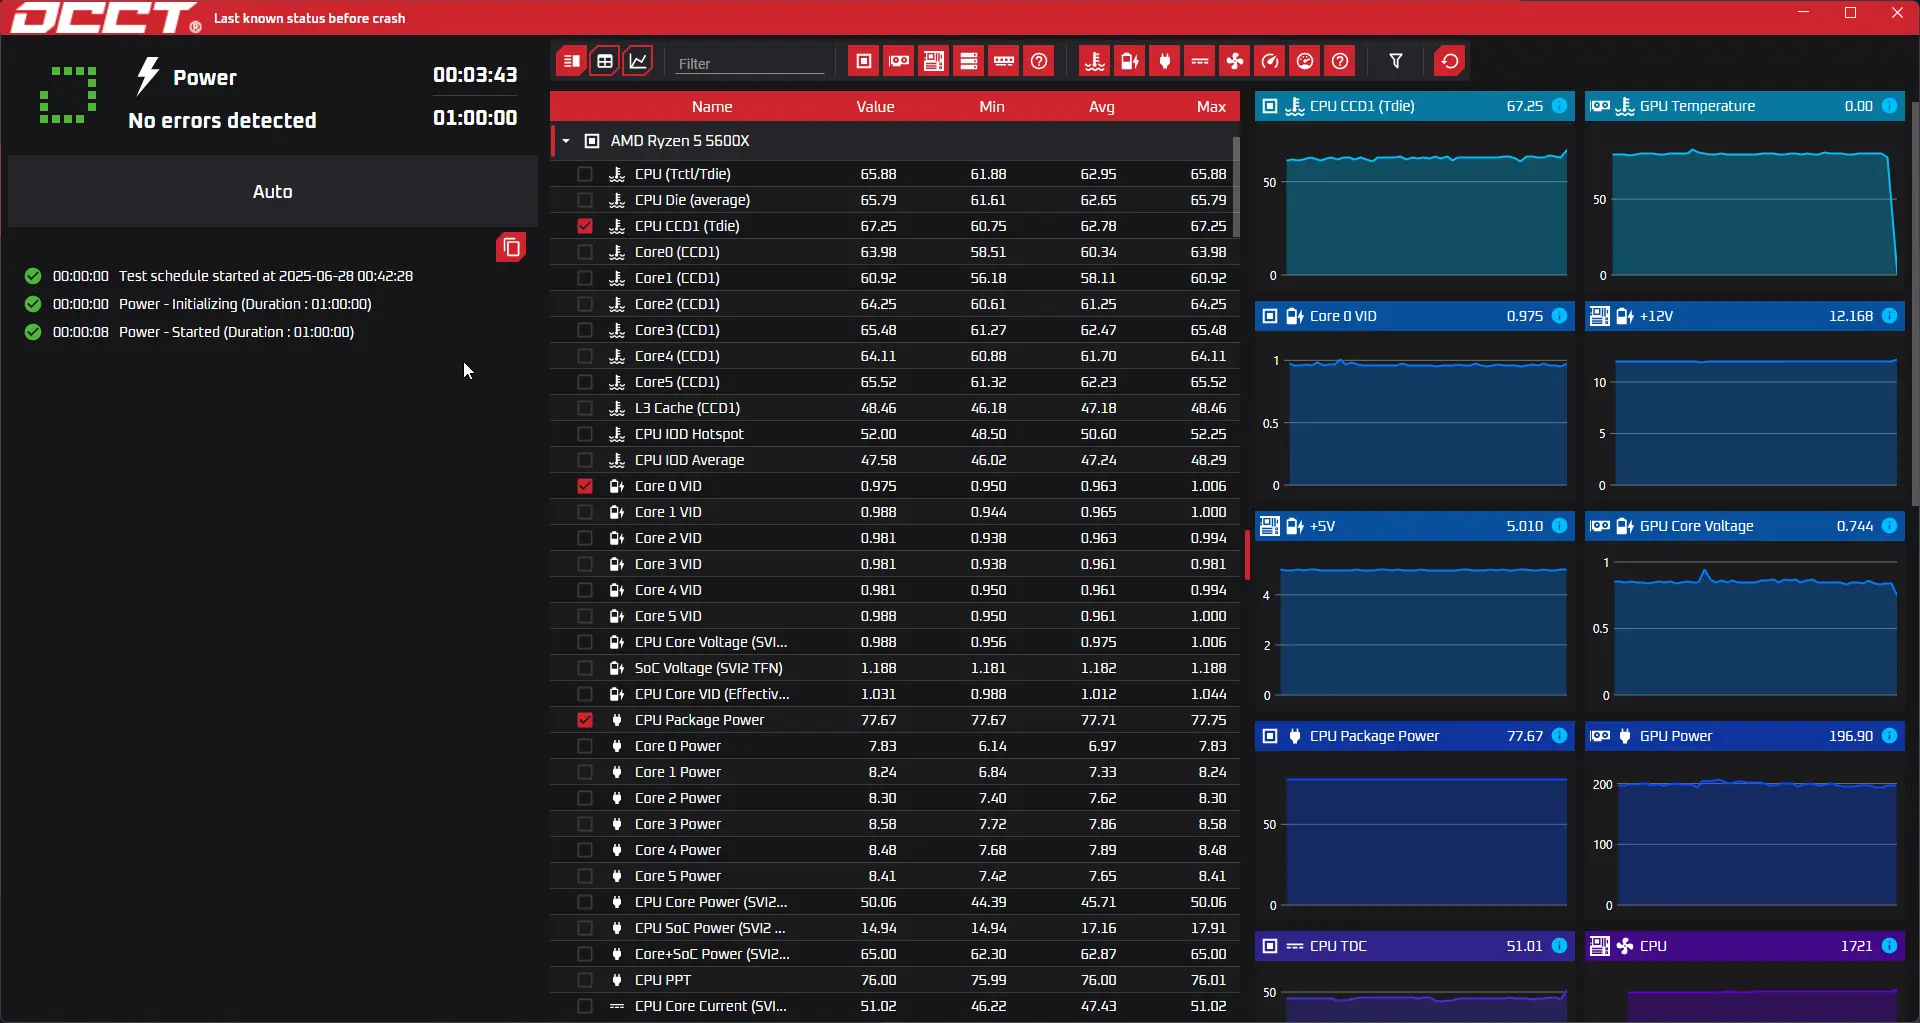Image resolution: width=1920 pixels, height=1023 pixels.
Task: Open info for GPU Temperature graph
Action: coord(1889,106)
